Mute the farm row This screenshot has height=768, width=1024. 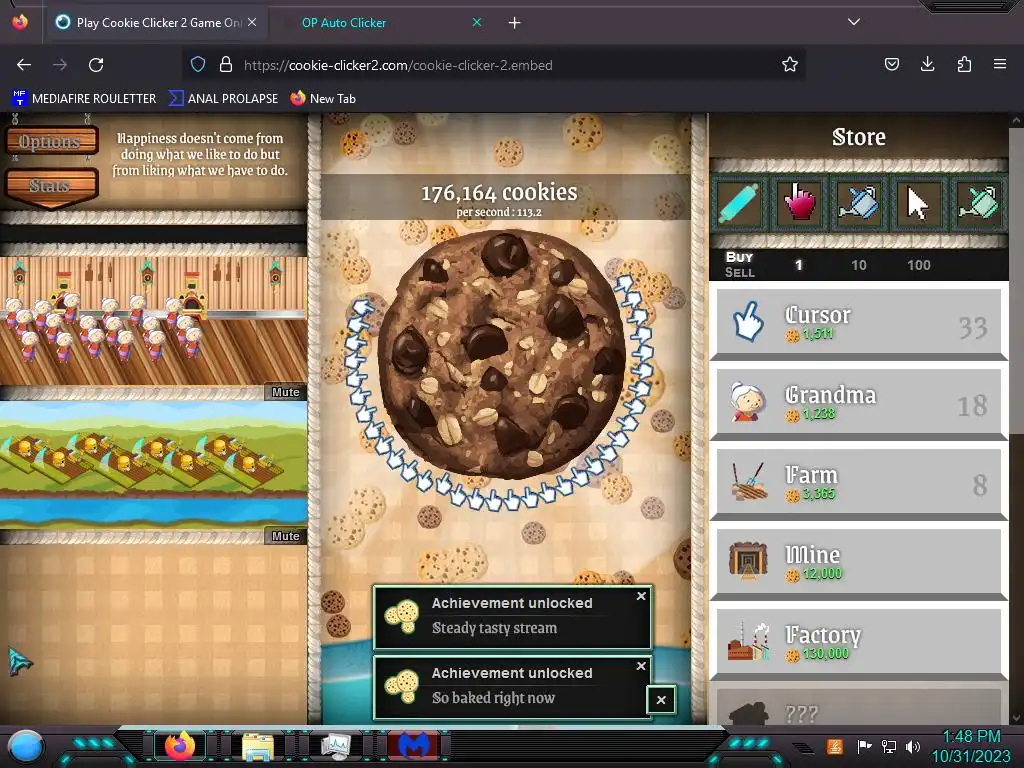285,536
